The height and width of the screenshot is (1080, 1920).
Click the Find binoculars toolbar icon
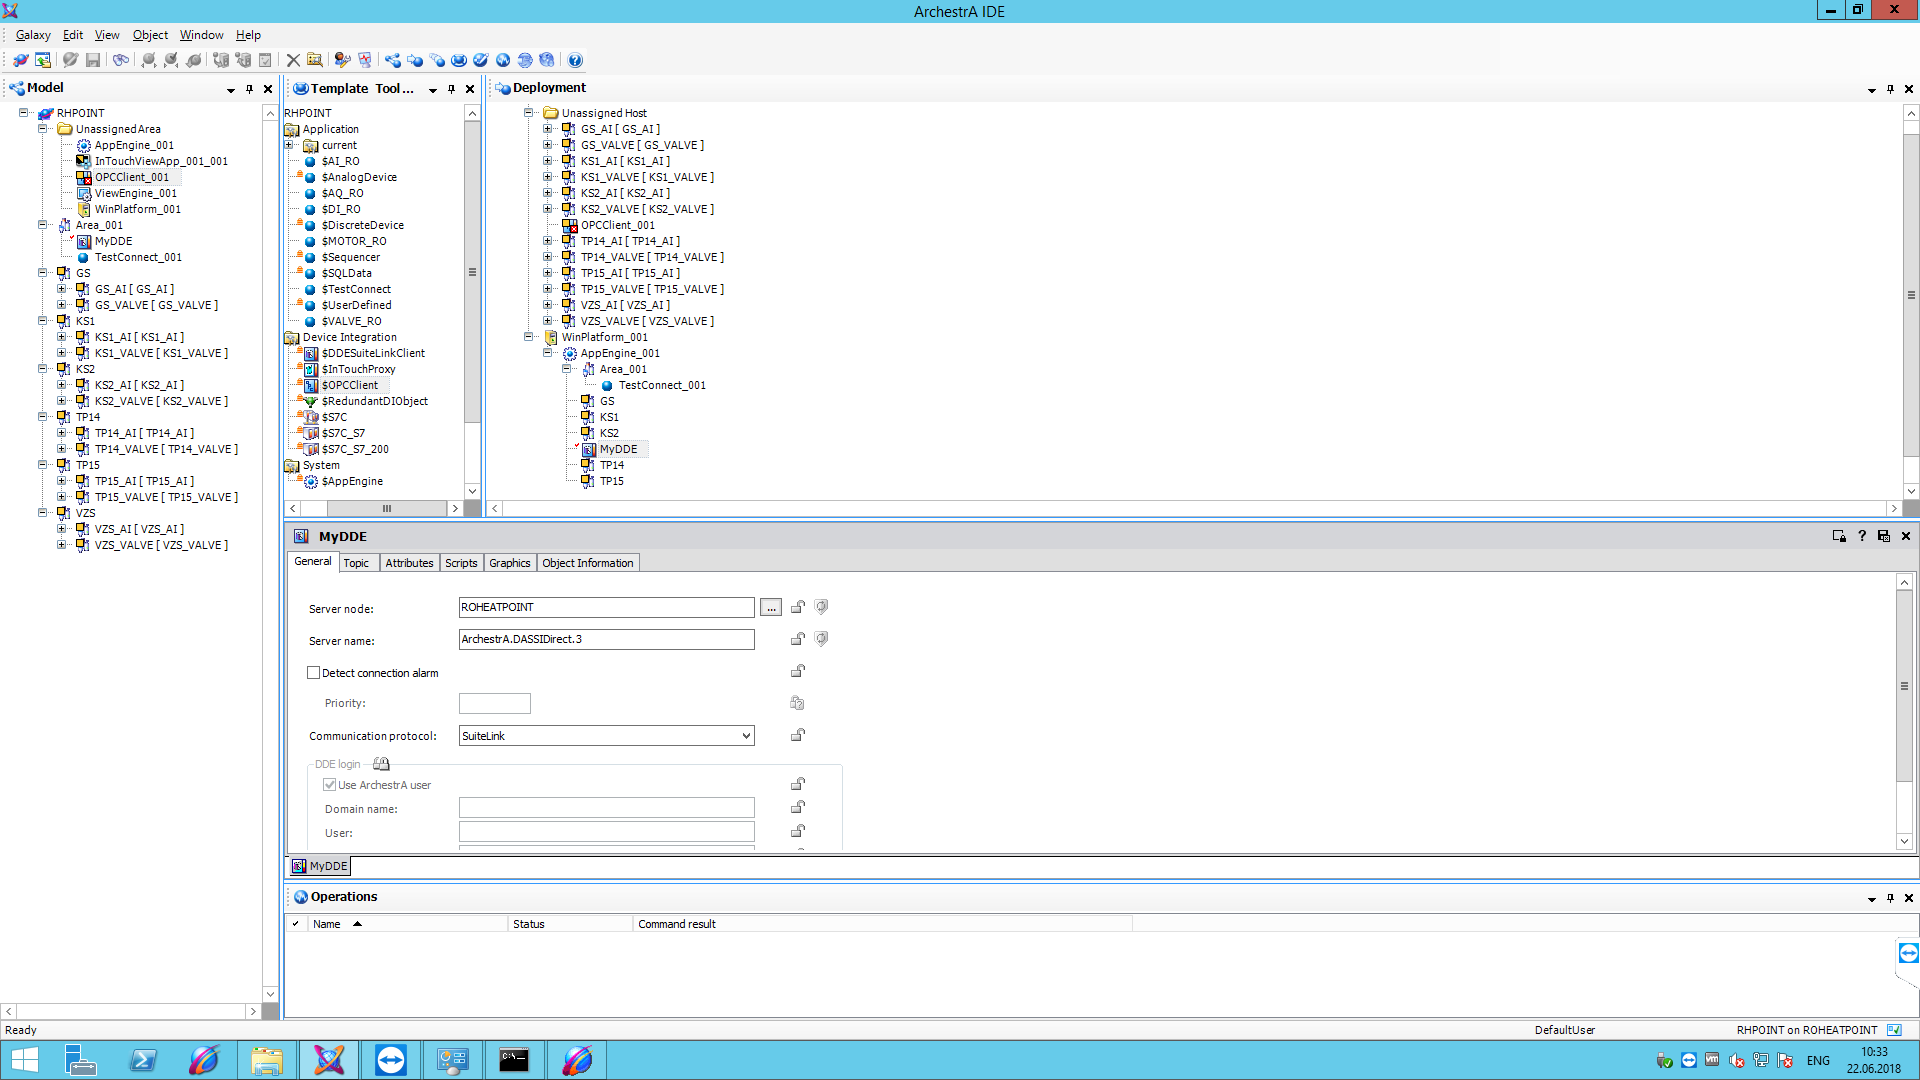(x=121, y=60)
